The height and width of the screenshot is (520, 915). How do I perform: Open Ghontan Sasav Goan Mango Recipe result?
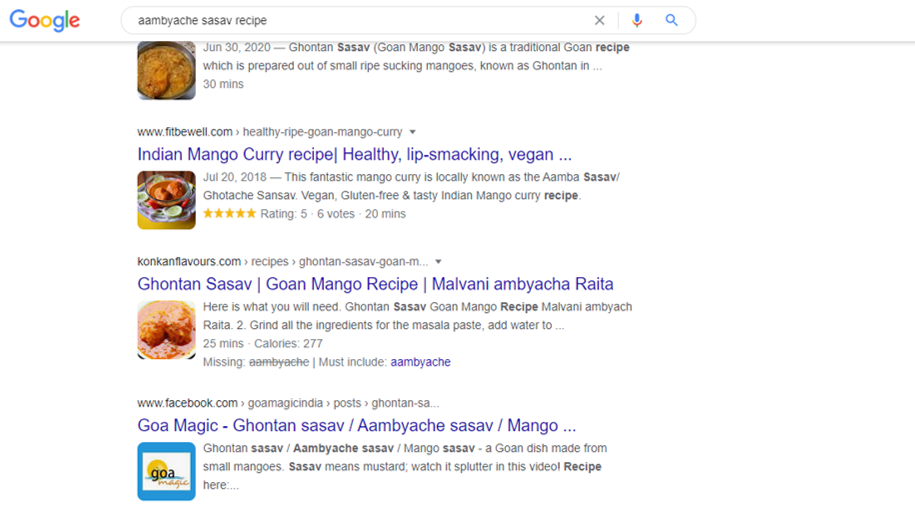375,284
